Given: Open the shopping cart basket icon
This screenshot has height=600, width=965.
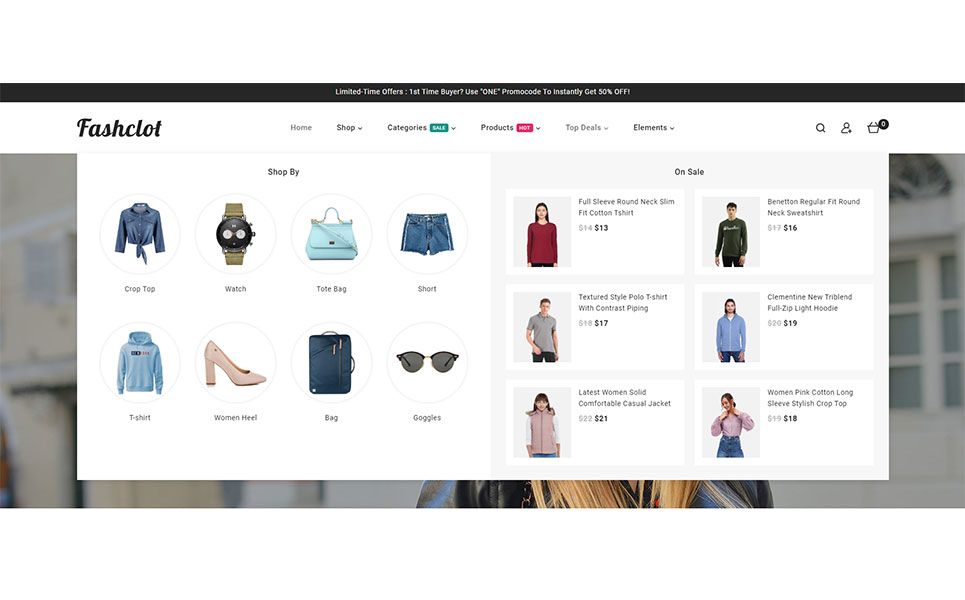Looking at the screenshot, I should click(874, 128).
